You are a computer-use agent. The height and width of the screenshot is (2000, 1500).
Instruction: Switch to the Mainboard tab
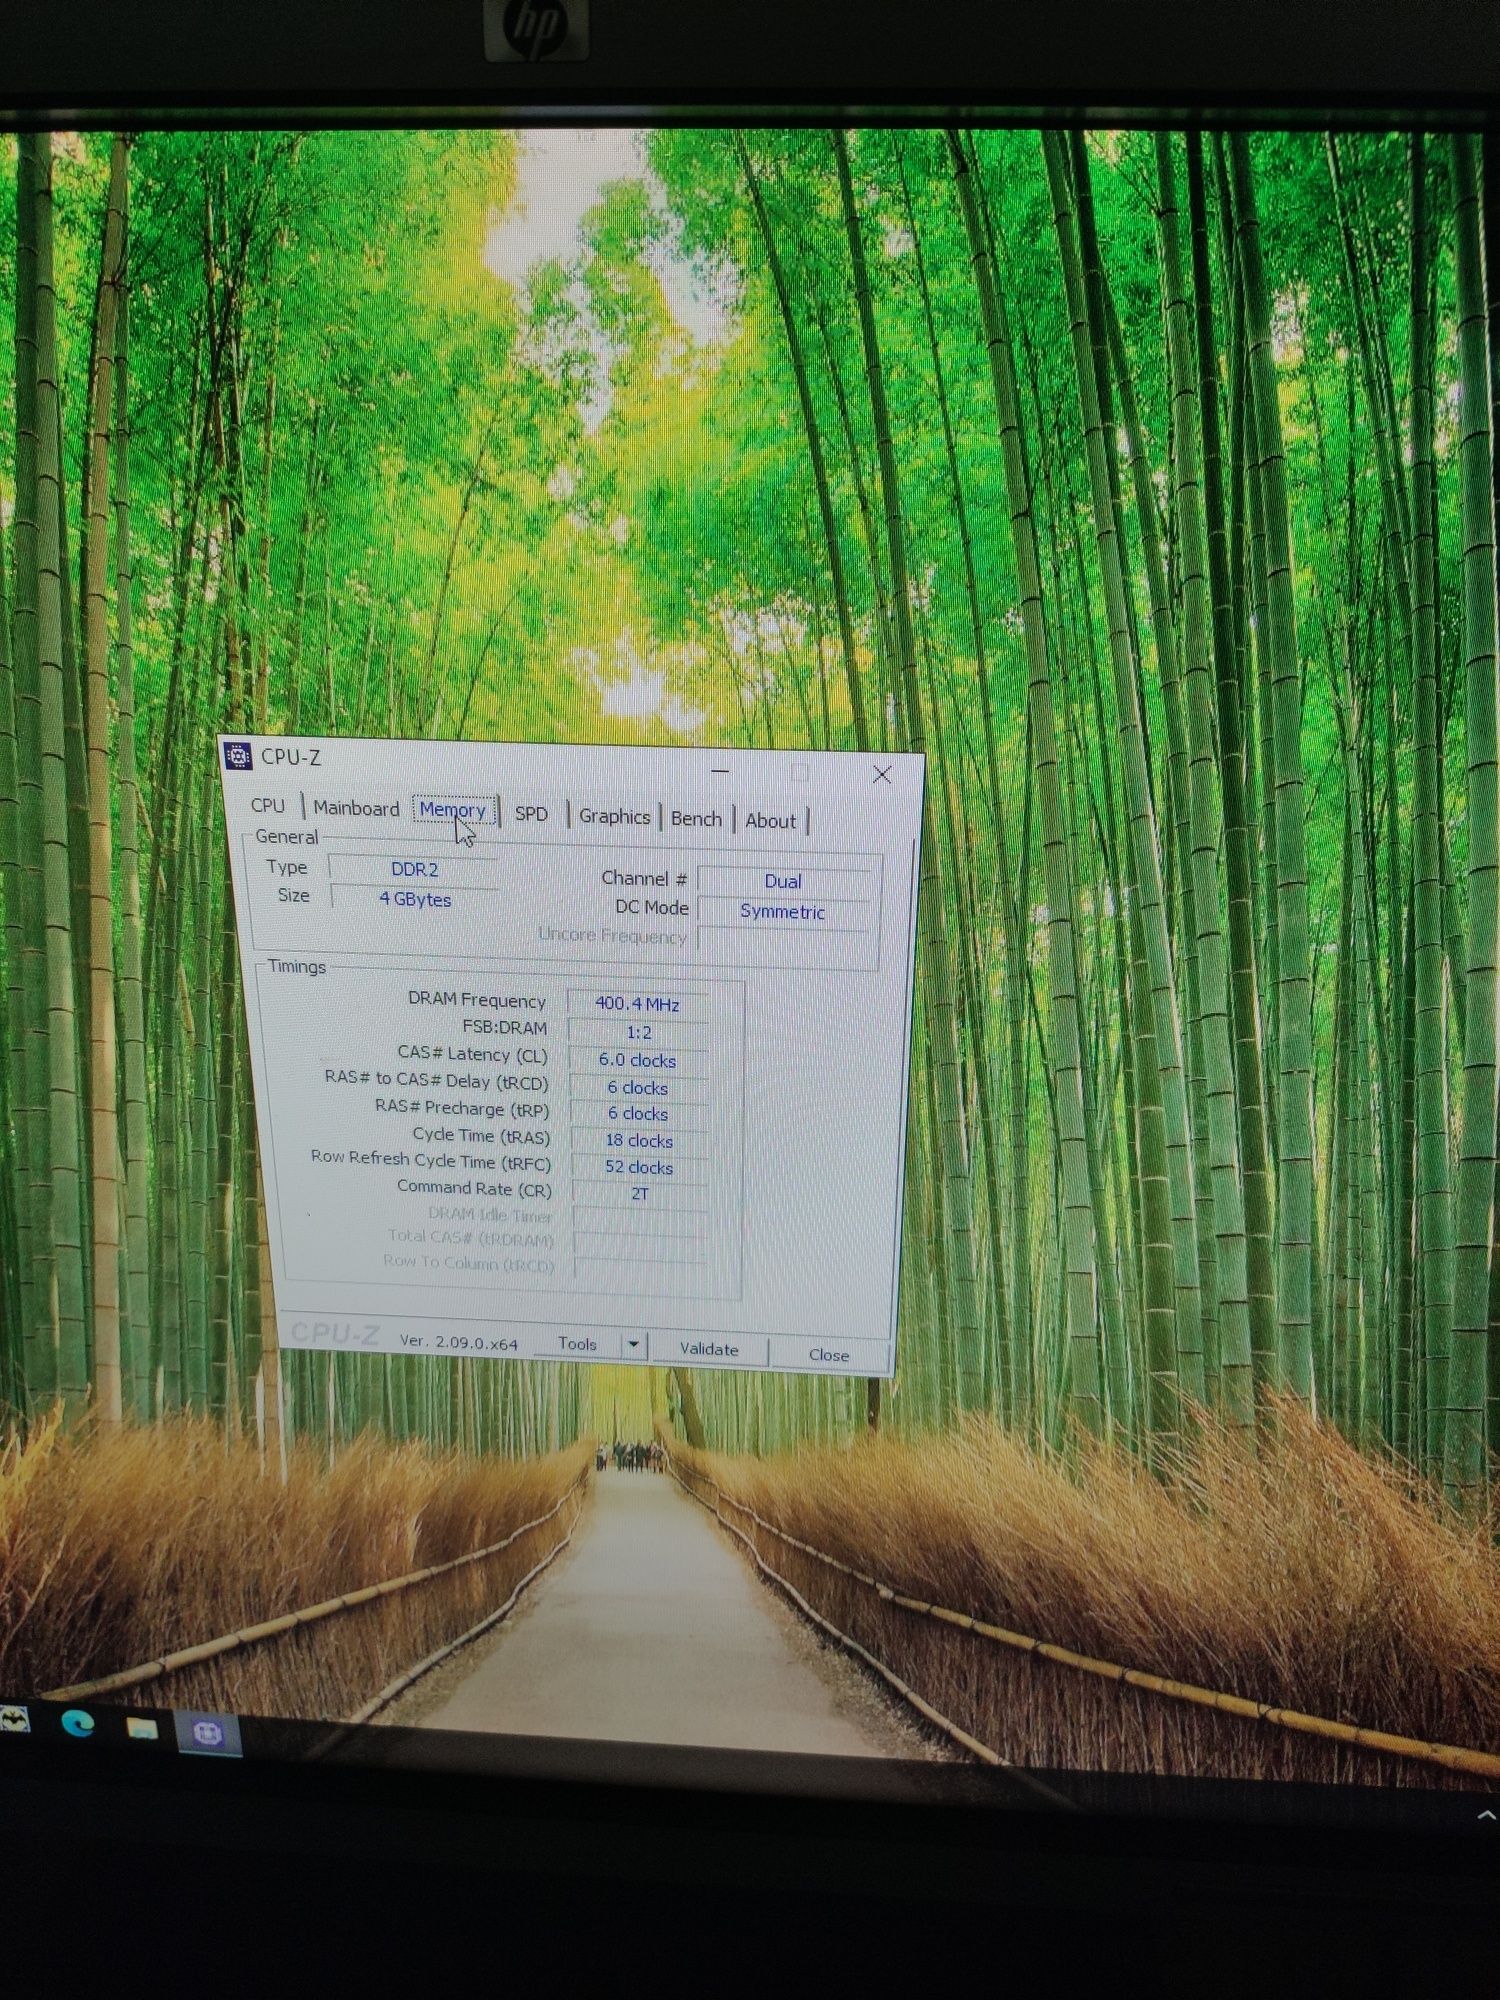(x=356, y=808)
